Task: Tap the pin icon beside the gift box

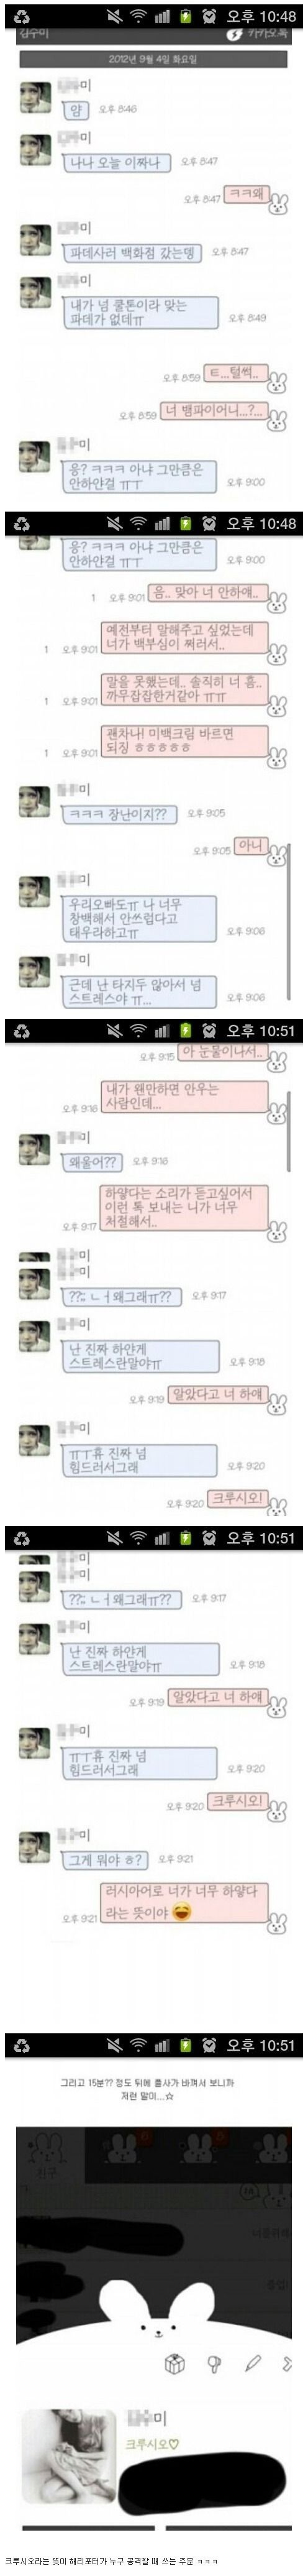Action: pos(214,2364)
